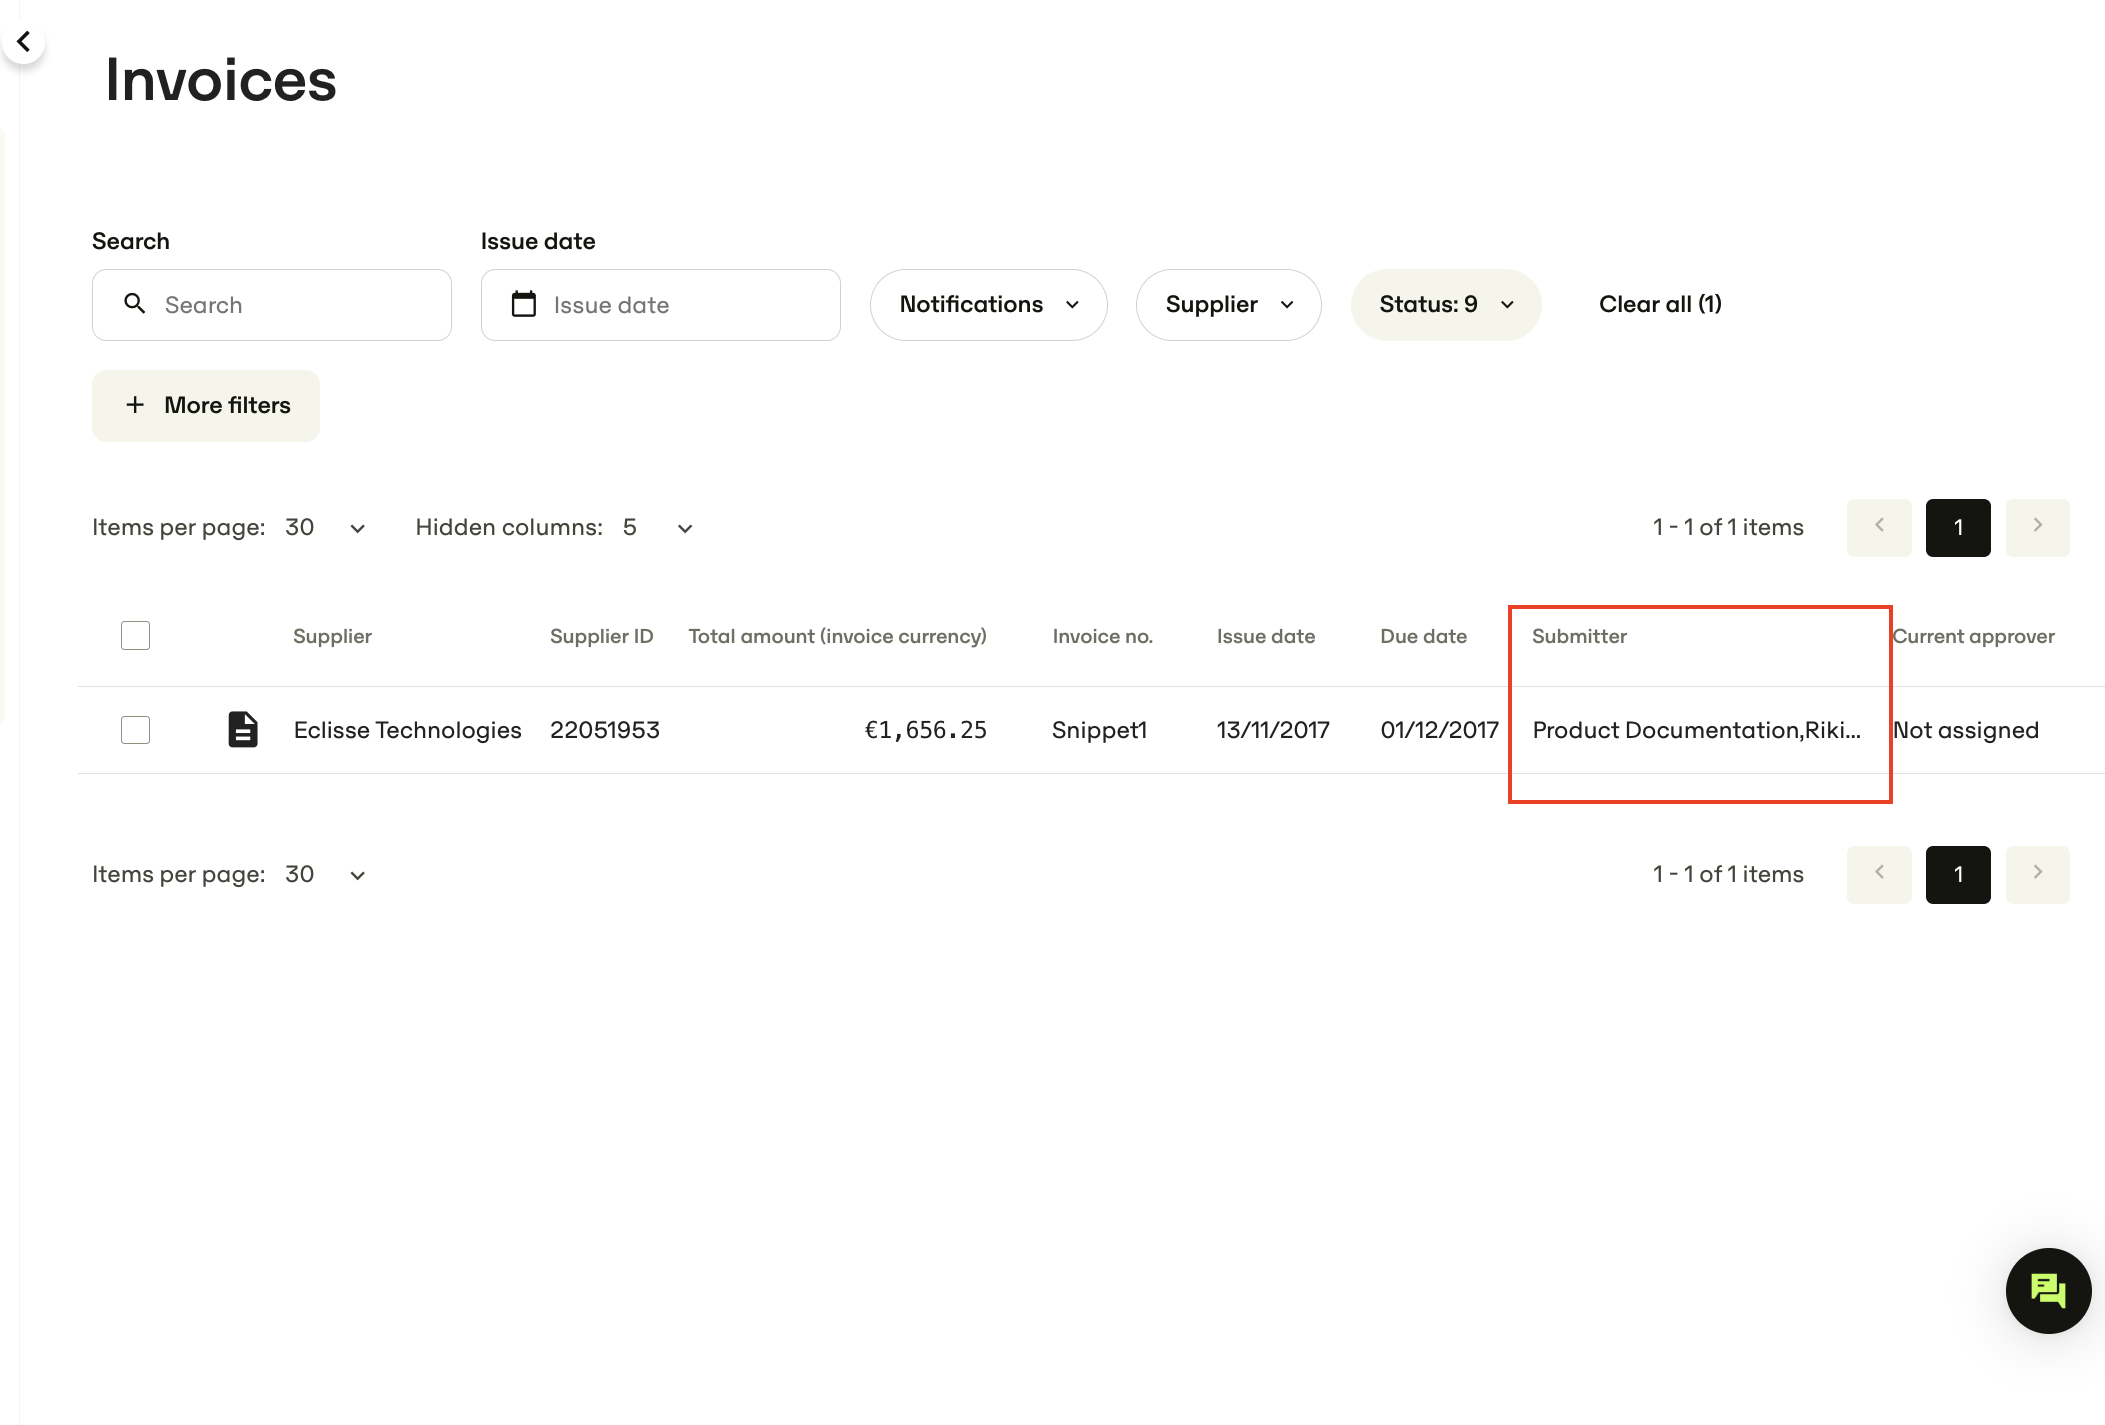The image size is (2105, 1425).
Task: Open the Status: 9 filter dropdown
Action: (x=1445, y=304)
